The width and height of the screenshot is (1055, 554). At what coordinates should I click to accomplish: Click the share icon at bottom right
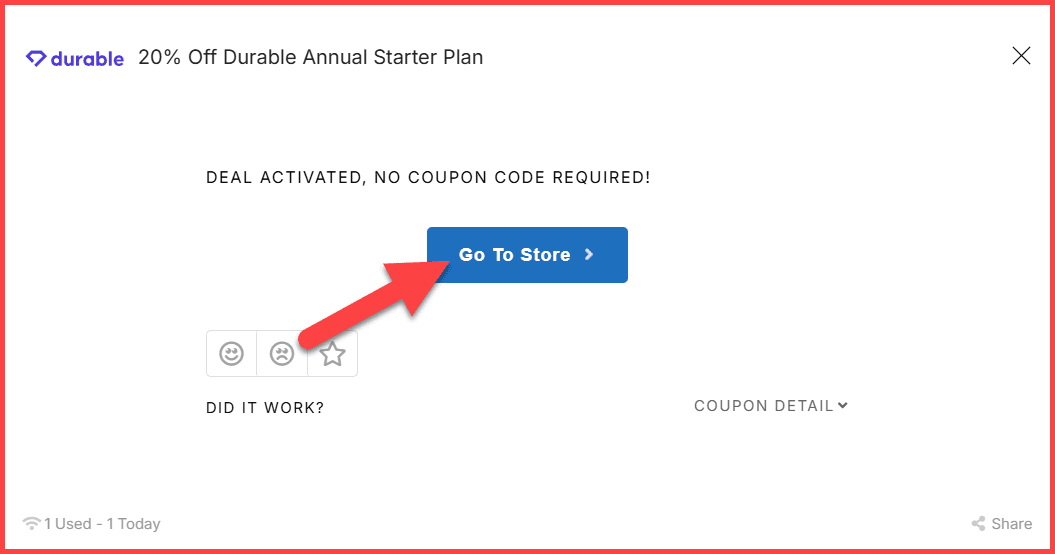978,524
